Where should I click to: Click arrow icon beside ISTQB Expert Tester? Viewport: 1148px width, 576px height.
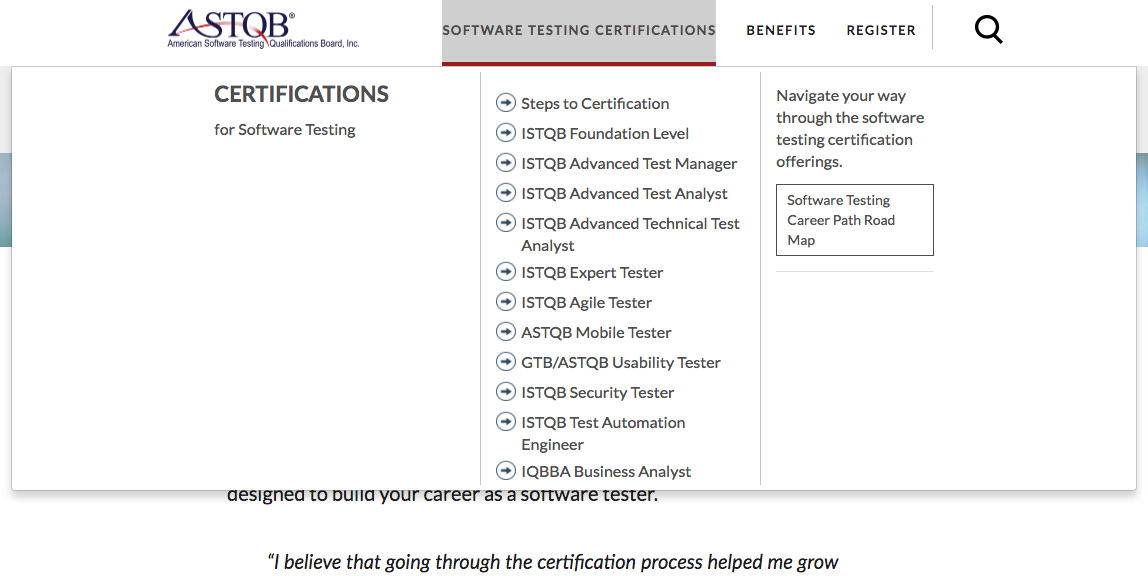pos(506,272)
